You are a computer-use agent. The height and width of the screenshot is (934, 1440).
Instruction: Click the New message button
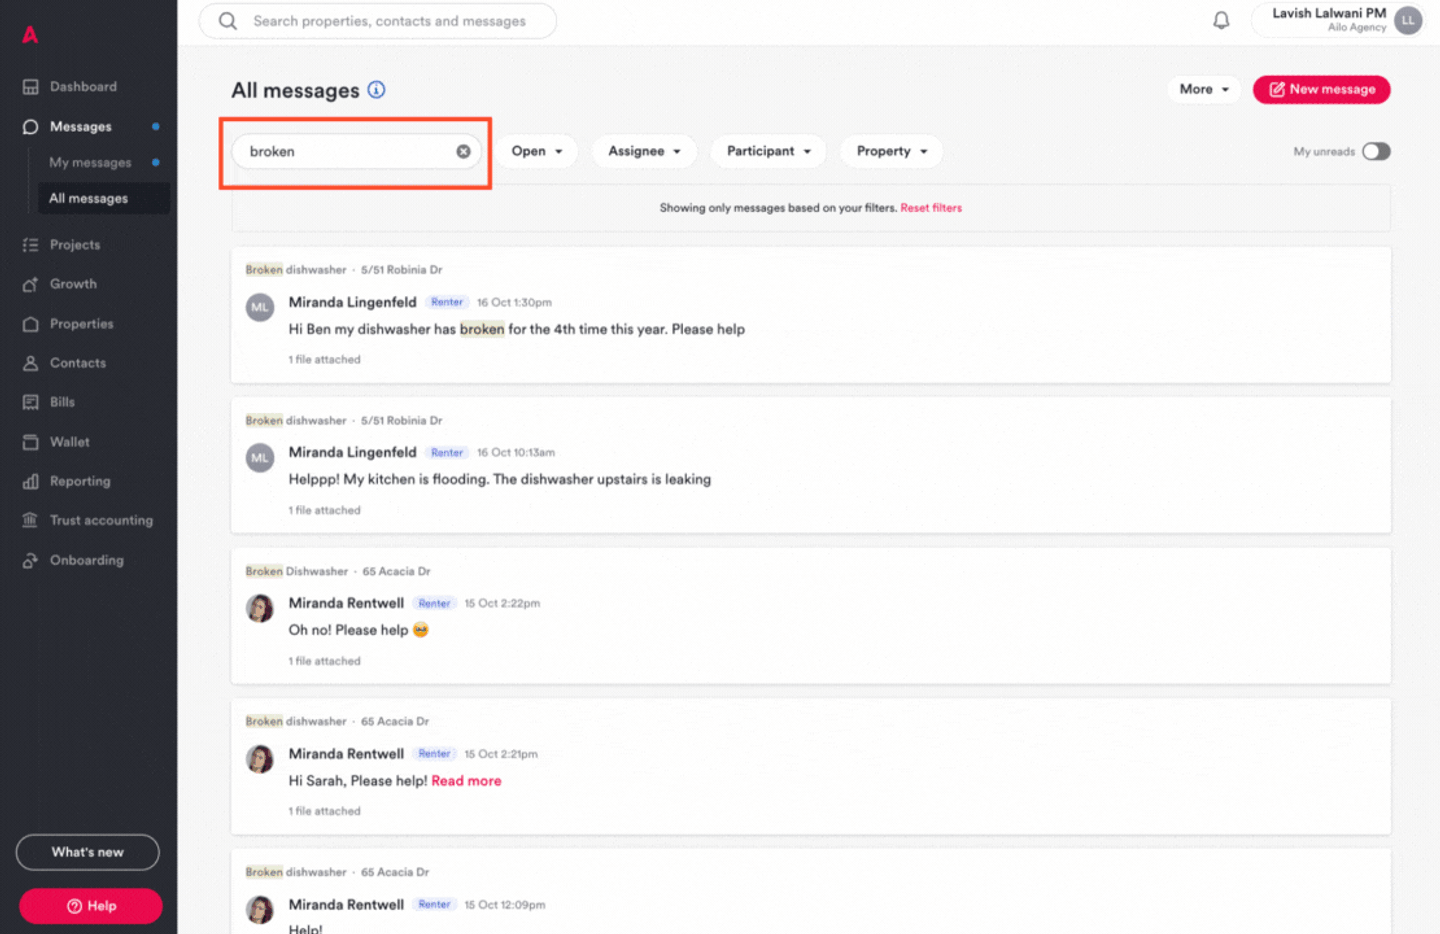pyautogui.click(x=1322, y=89)
